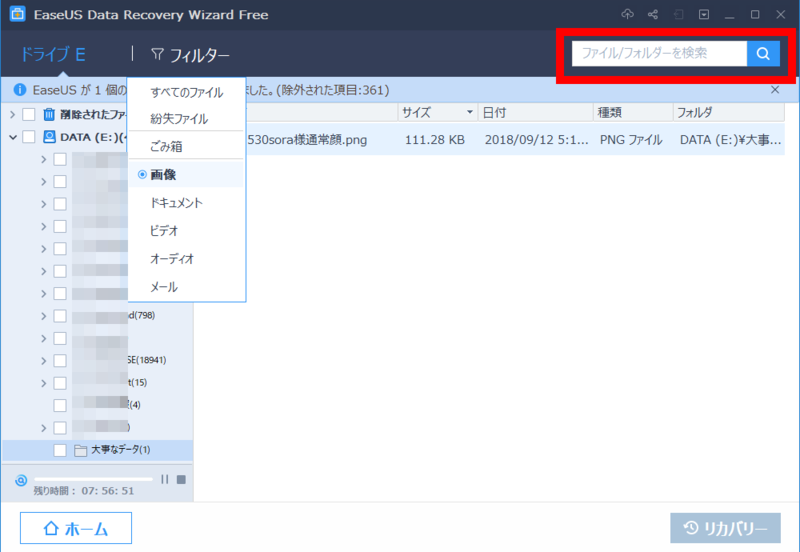This screenshot has width=800, height=552.
Task: Stop the running scan
Action: (x=181, y=480)
